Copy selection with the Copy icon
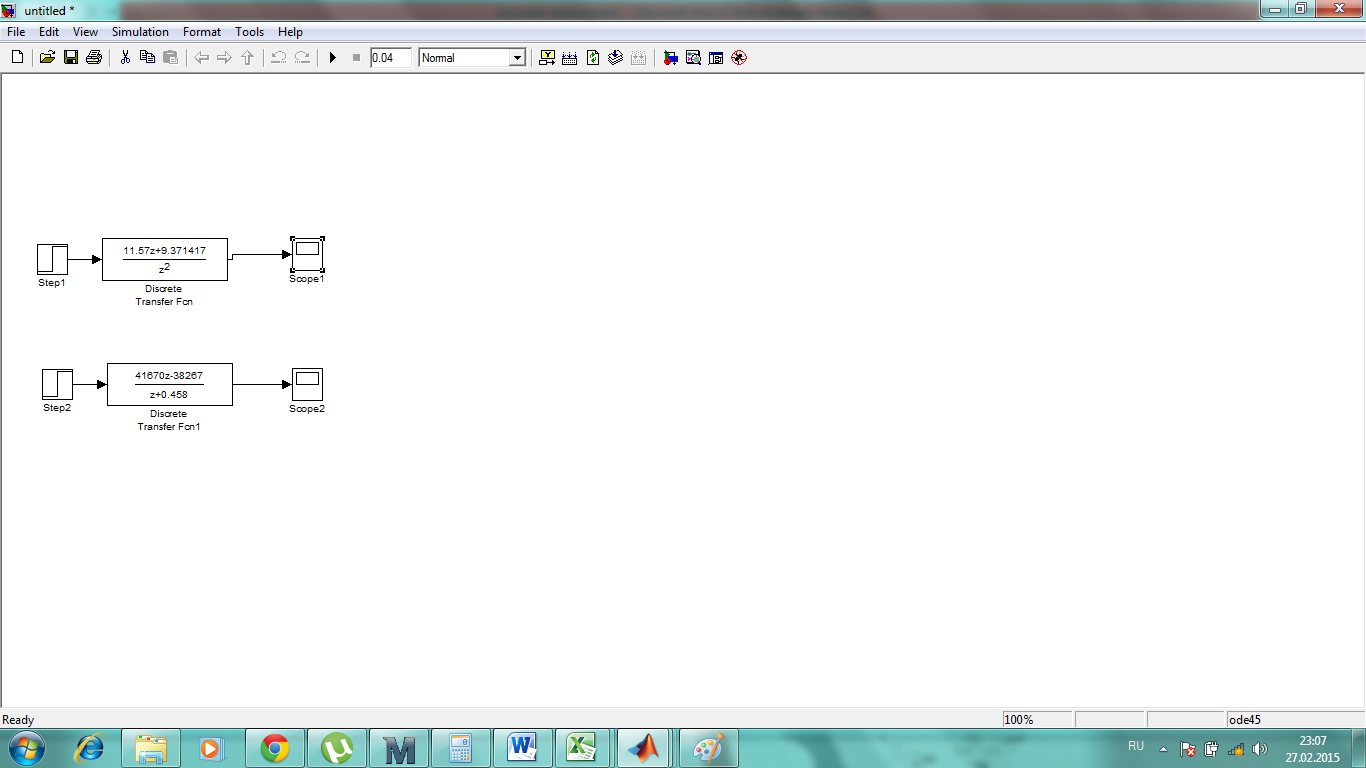Viewport: 1366px width, 768px height. coord(147,58)
